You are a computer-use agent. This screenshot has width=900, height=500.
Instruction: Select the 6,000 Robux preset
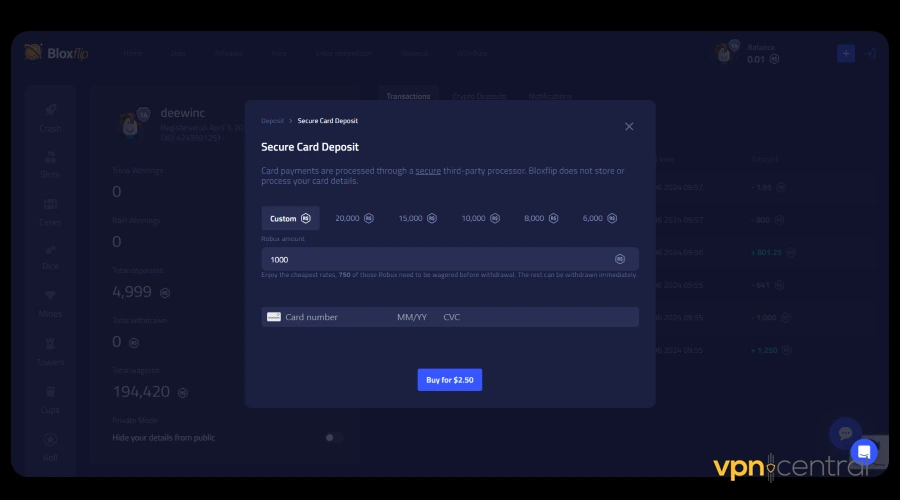(600, 218)
